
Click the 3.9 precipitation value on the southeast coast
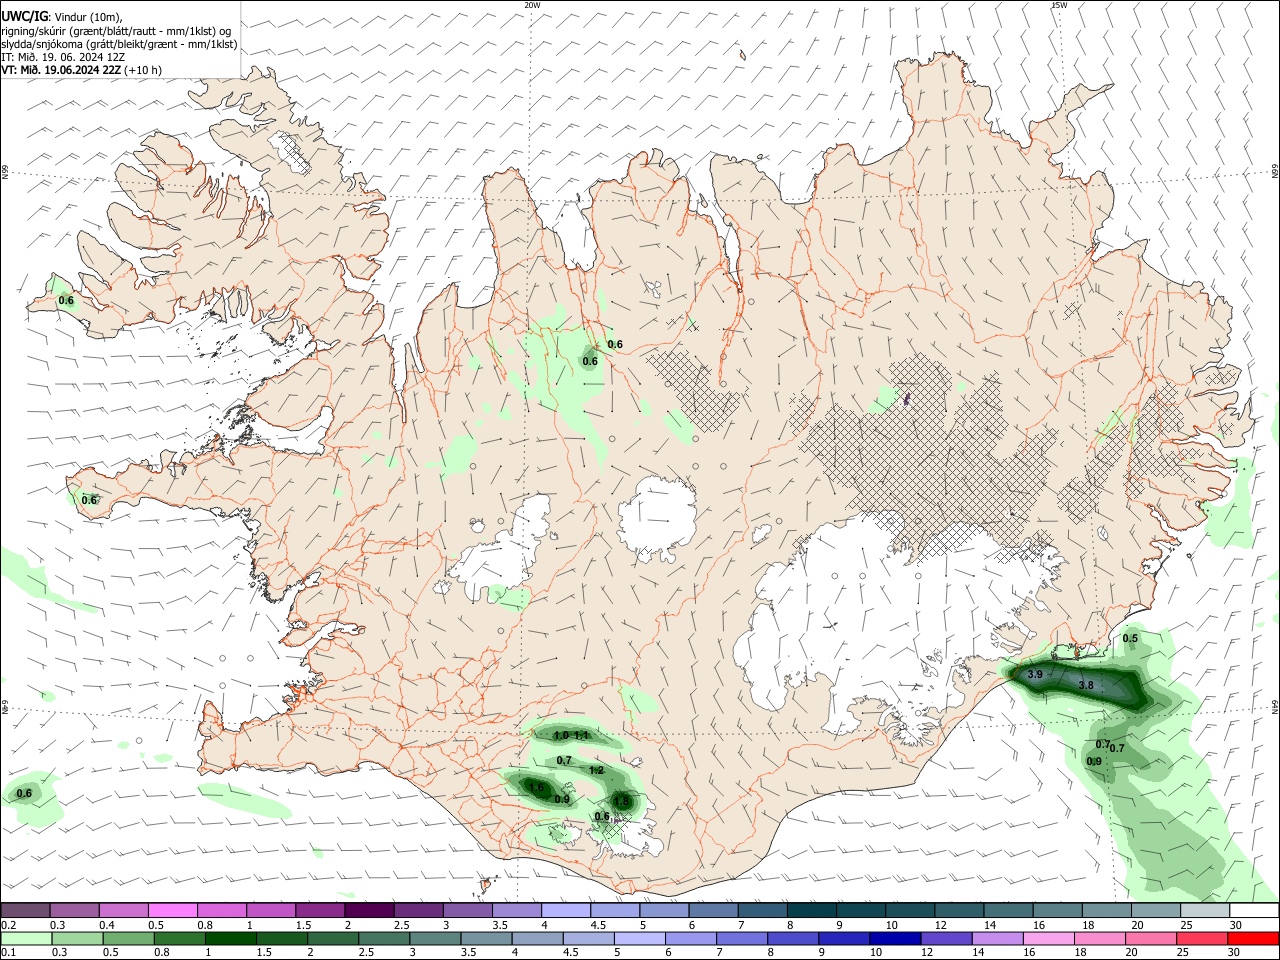1035,675
